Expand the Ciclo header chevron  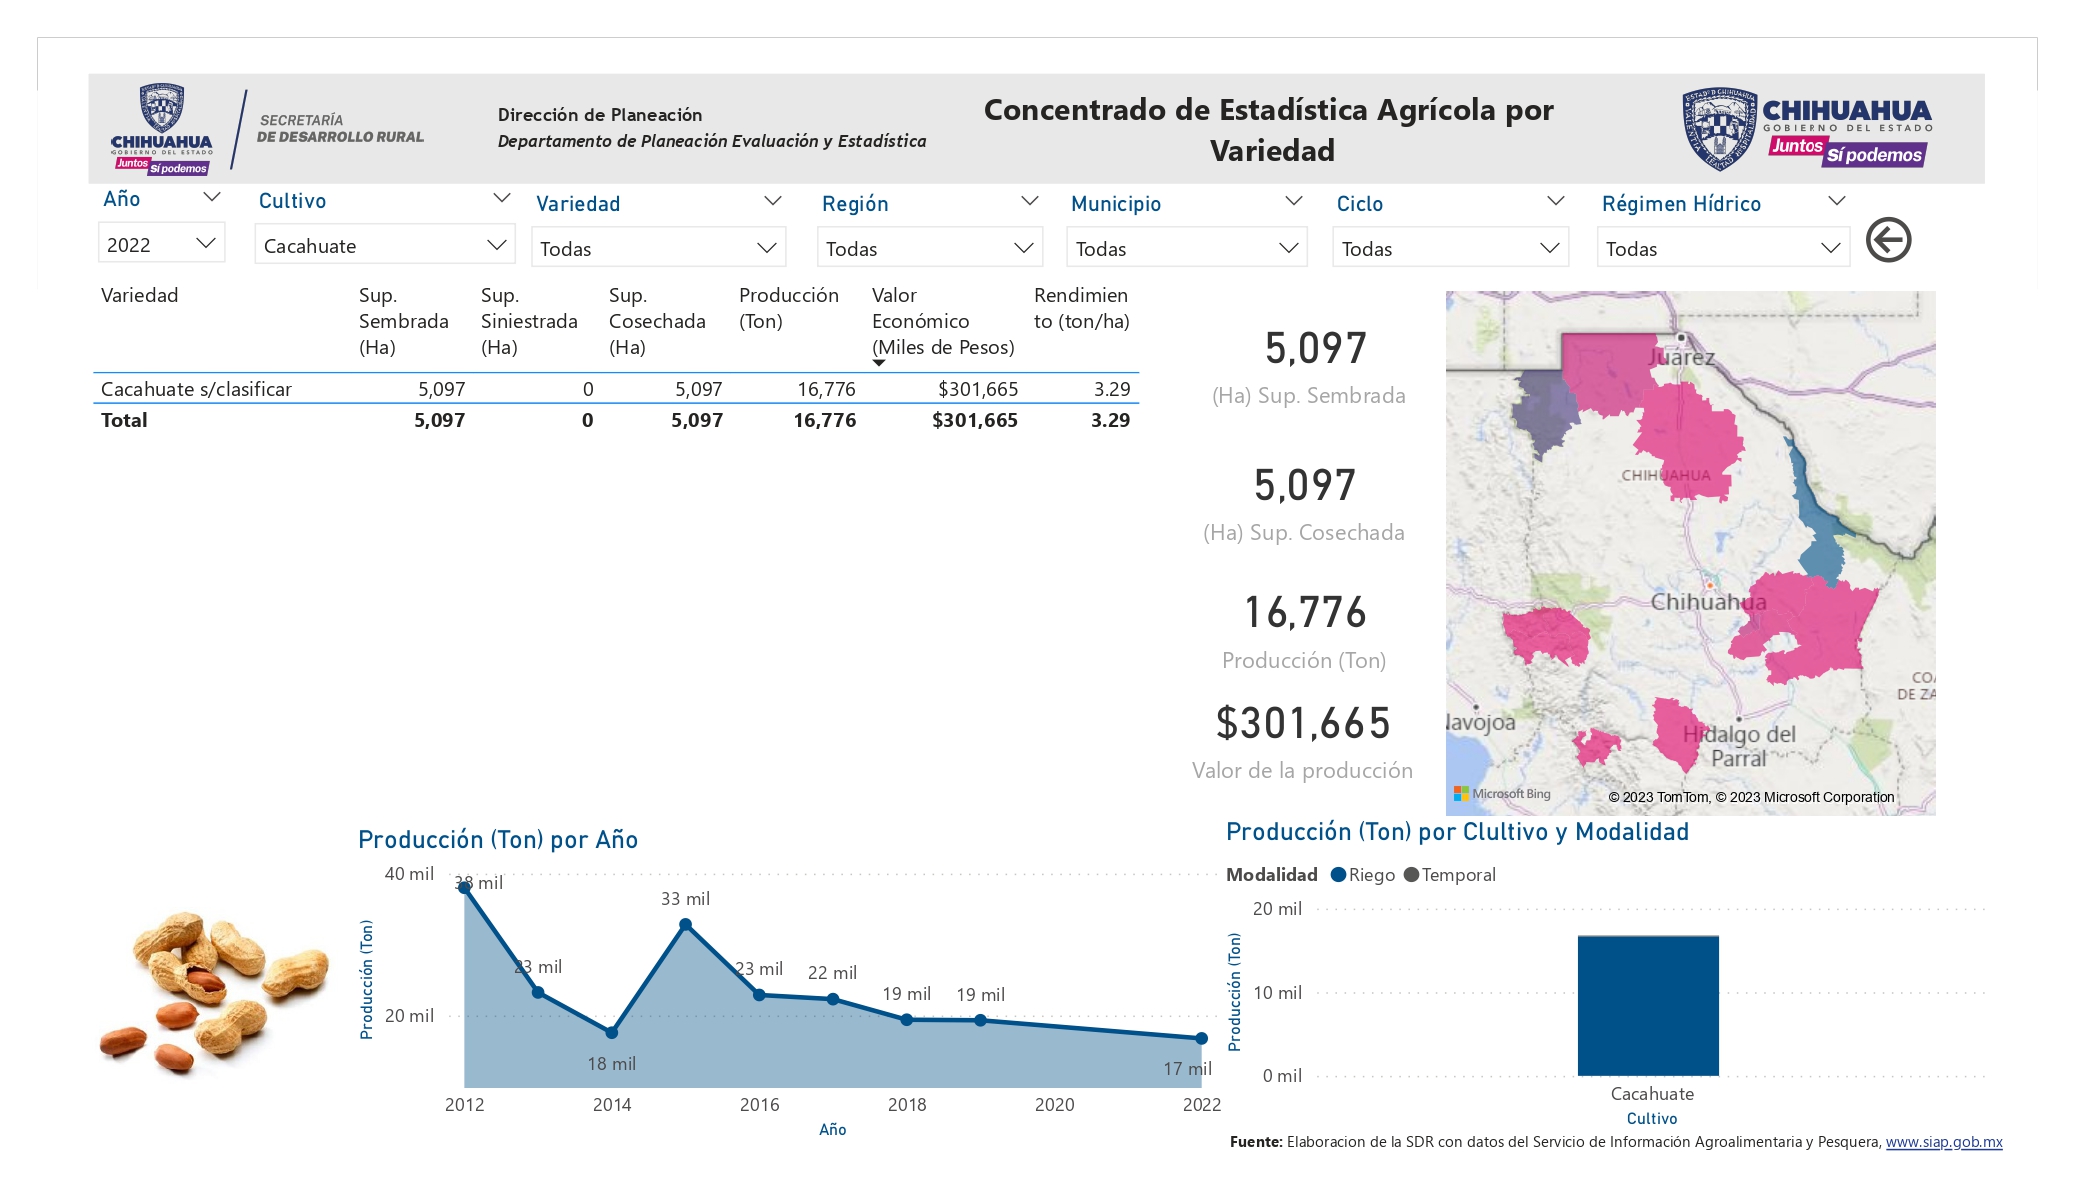1555,201
